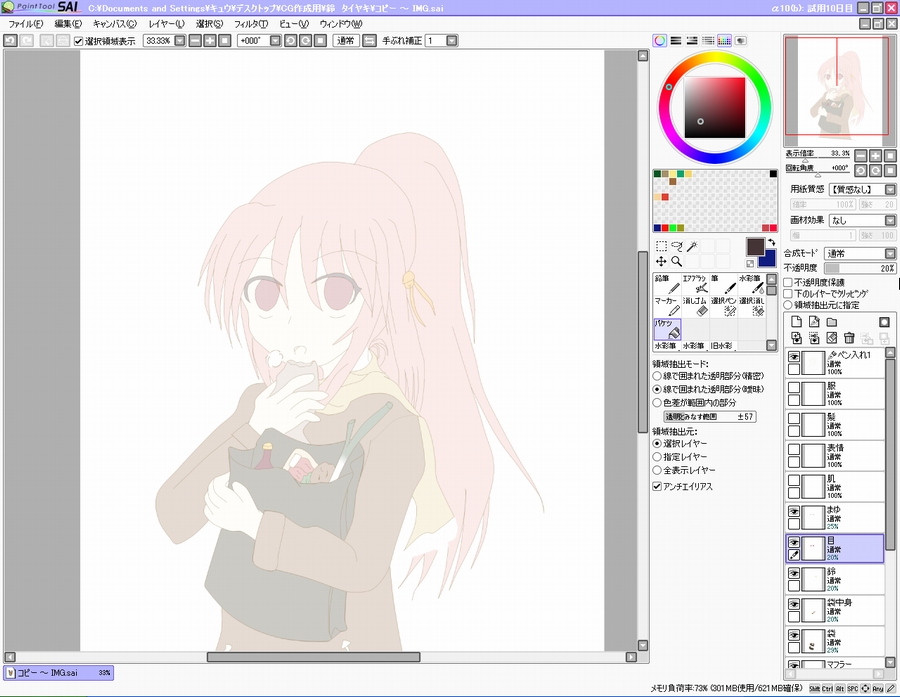Open the 合成モード blending mode dropdown
The height and width of the screenshot is (697, 900).
point(890,253)
